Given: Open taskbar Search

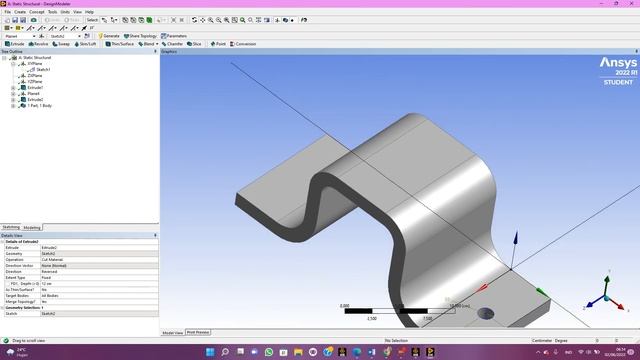Looking at the screenshot, I should click(x=225, y=352).
